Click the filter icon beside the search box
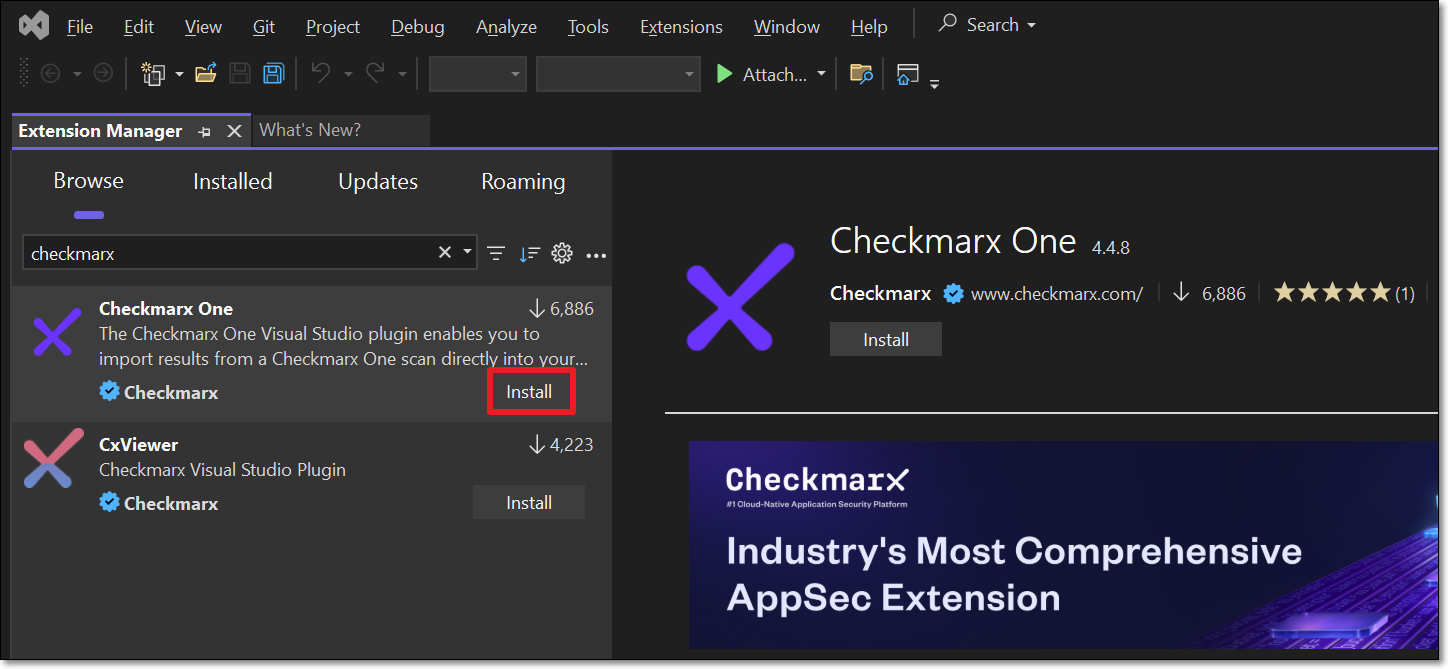The height and width of the screenshot is (669, 1448). tap(496, 254)
